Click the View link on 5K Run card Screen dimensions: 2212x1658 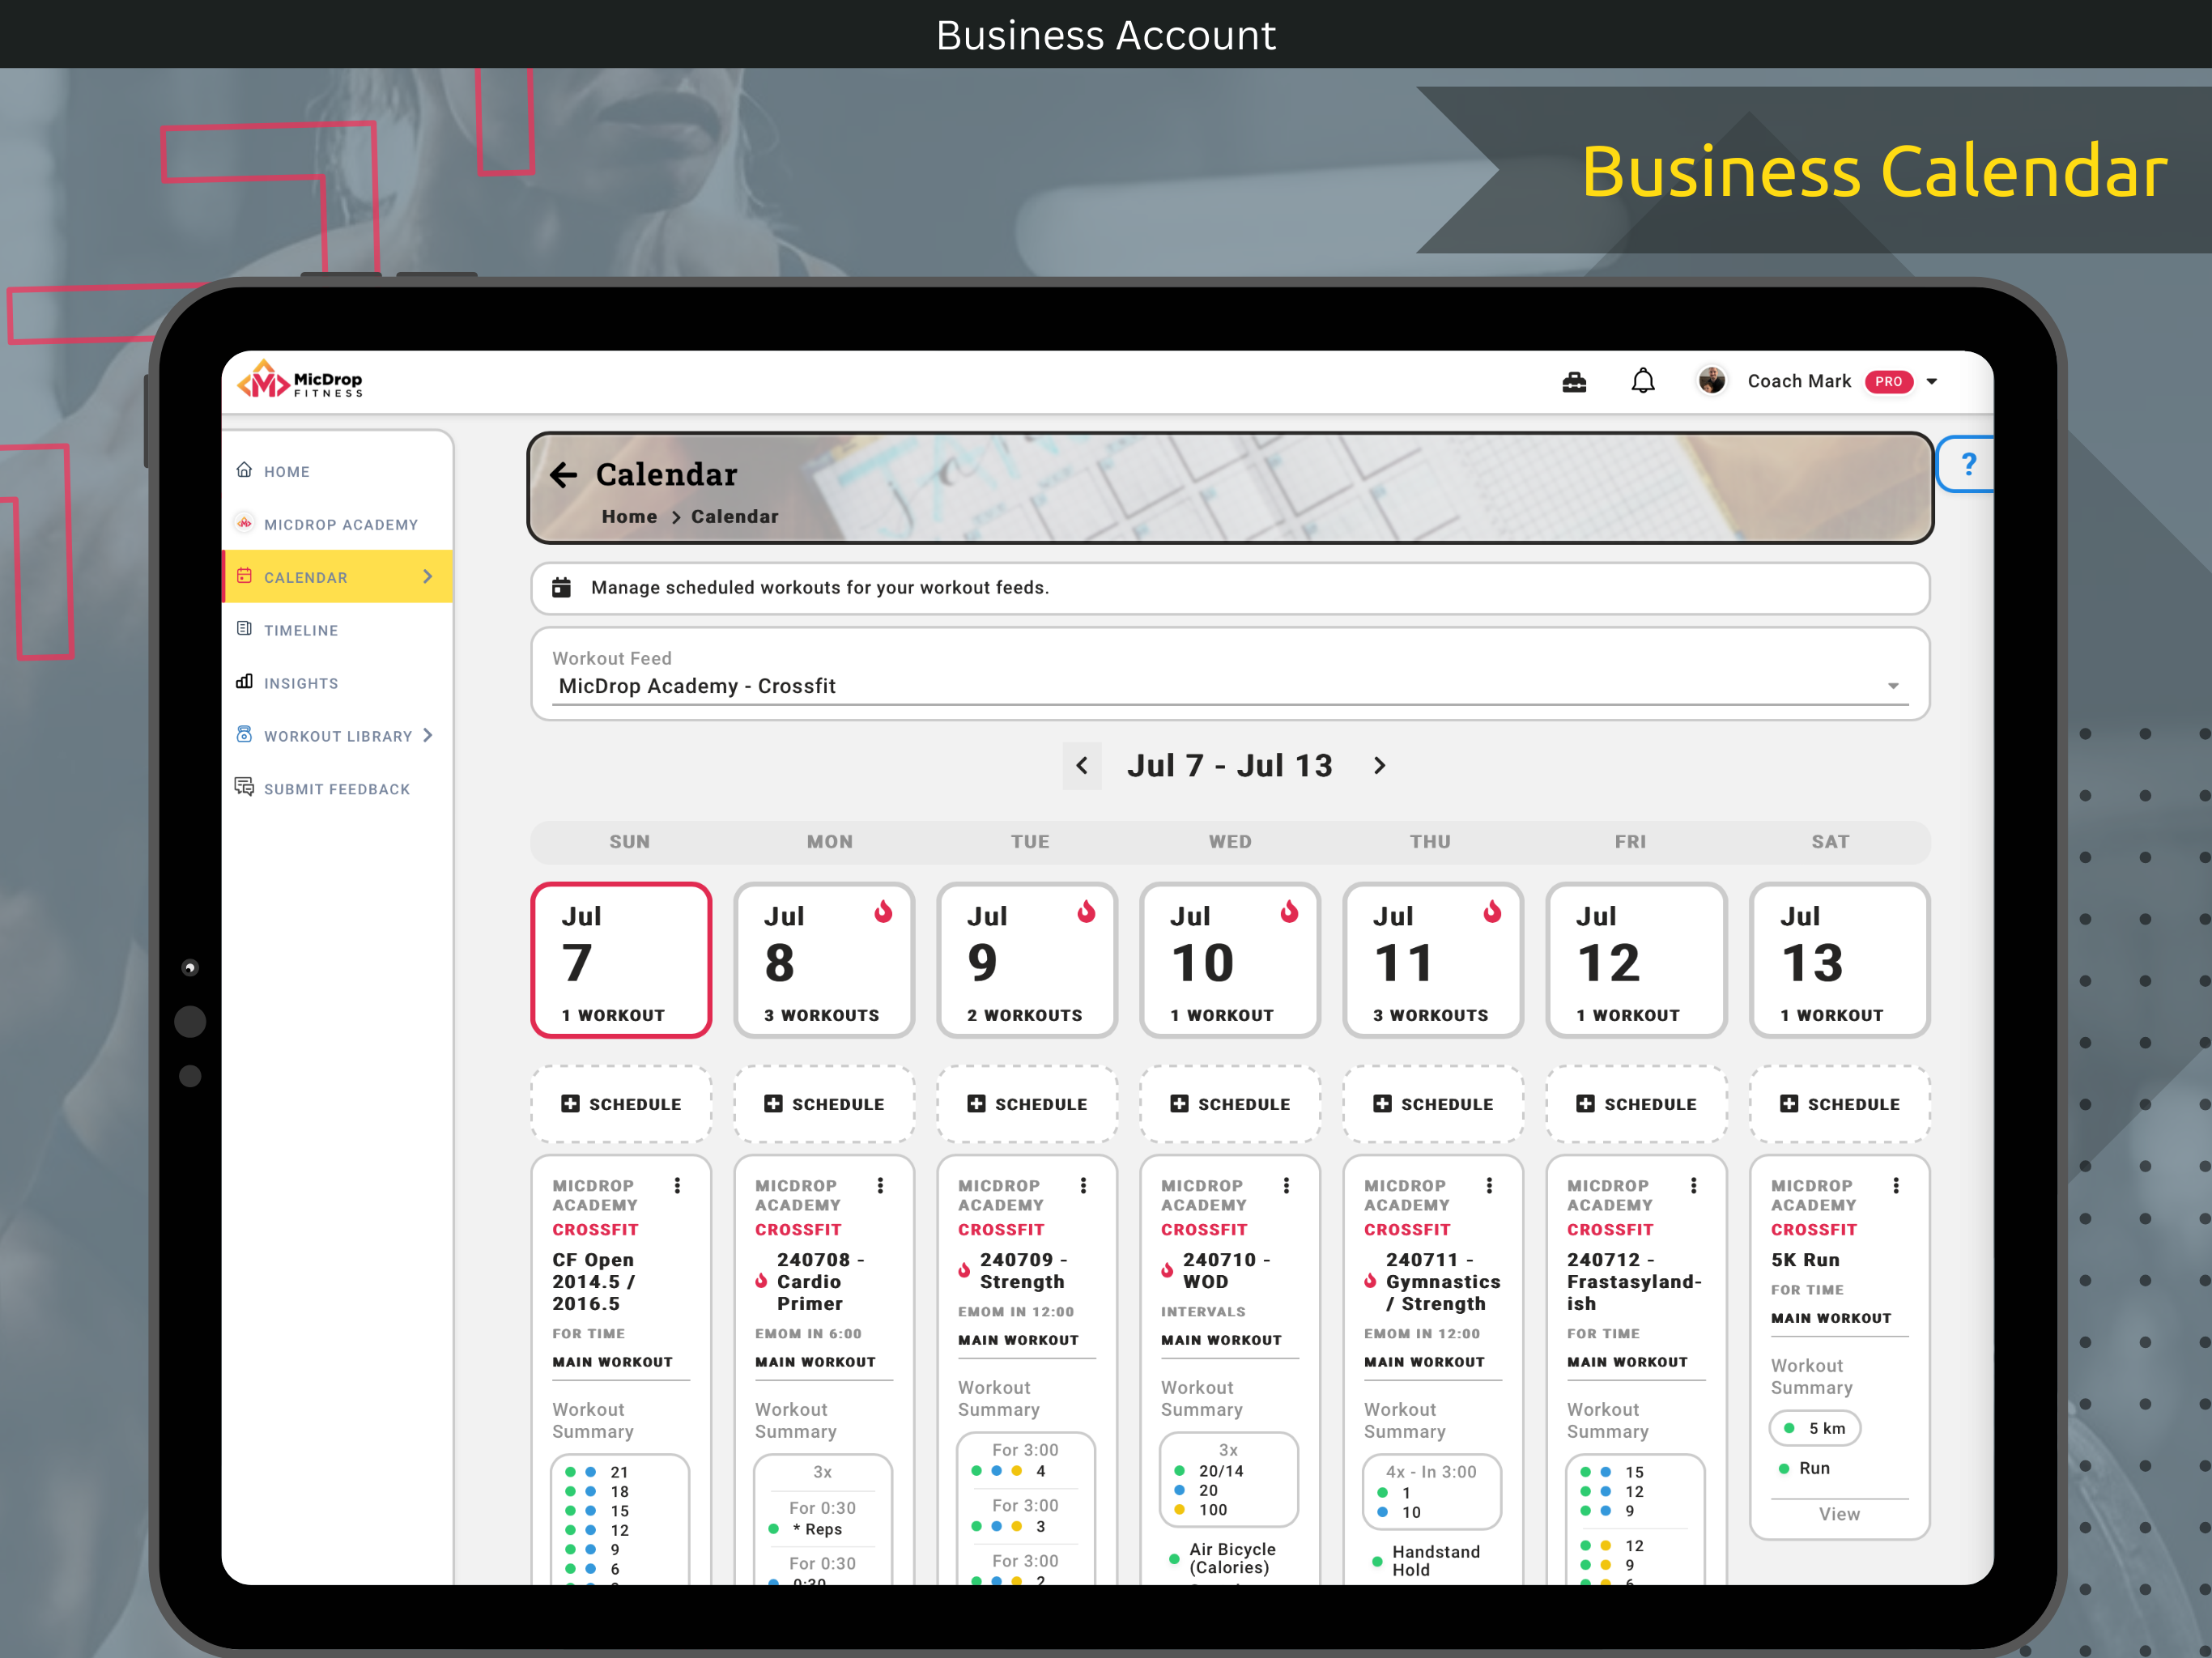pyautogui.click(x=1839, y=1514)
